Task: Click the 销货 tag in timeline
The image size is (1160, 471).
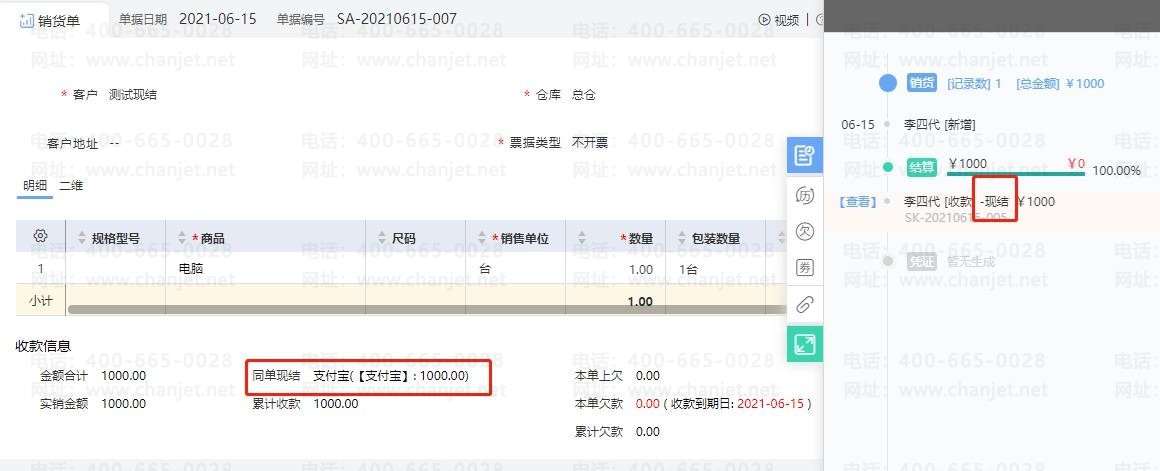Action: point(922,83)
